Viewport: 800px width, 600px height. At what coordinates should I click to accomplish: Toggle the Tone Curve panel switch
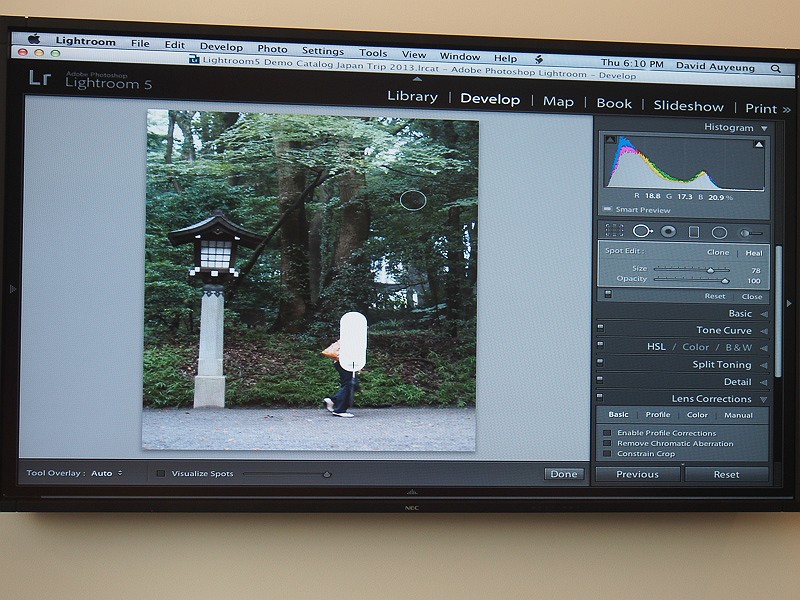tap(601, 328)
